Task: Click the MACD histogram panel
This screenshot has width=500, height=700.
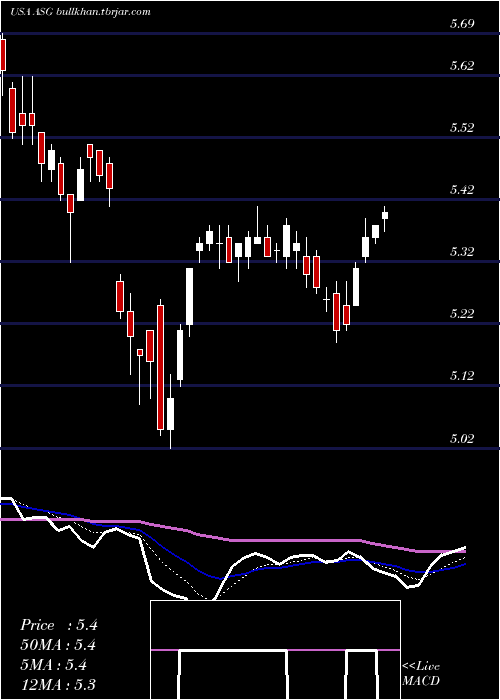Action: pos(275,650)
